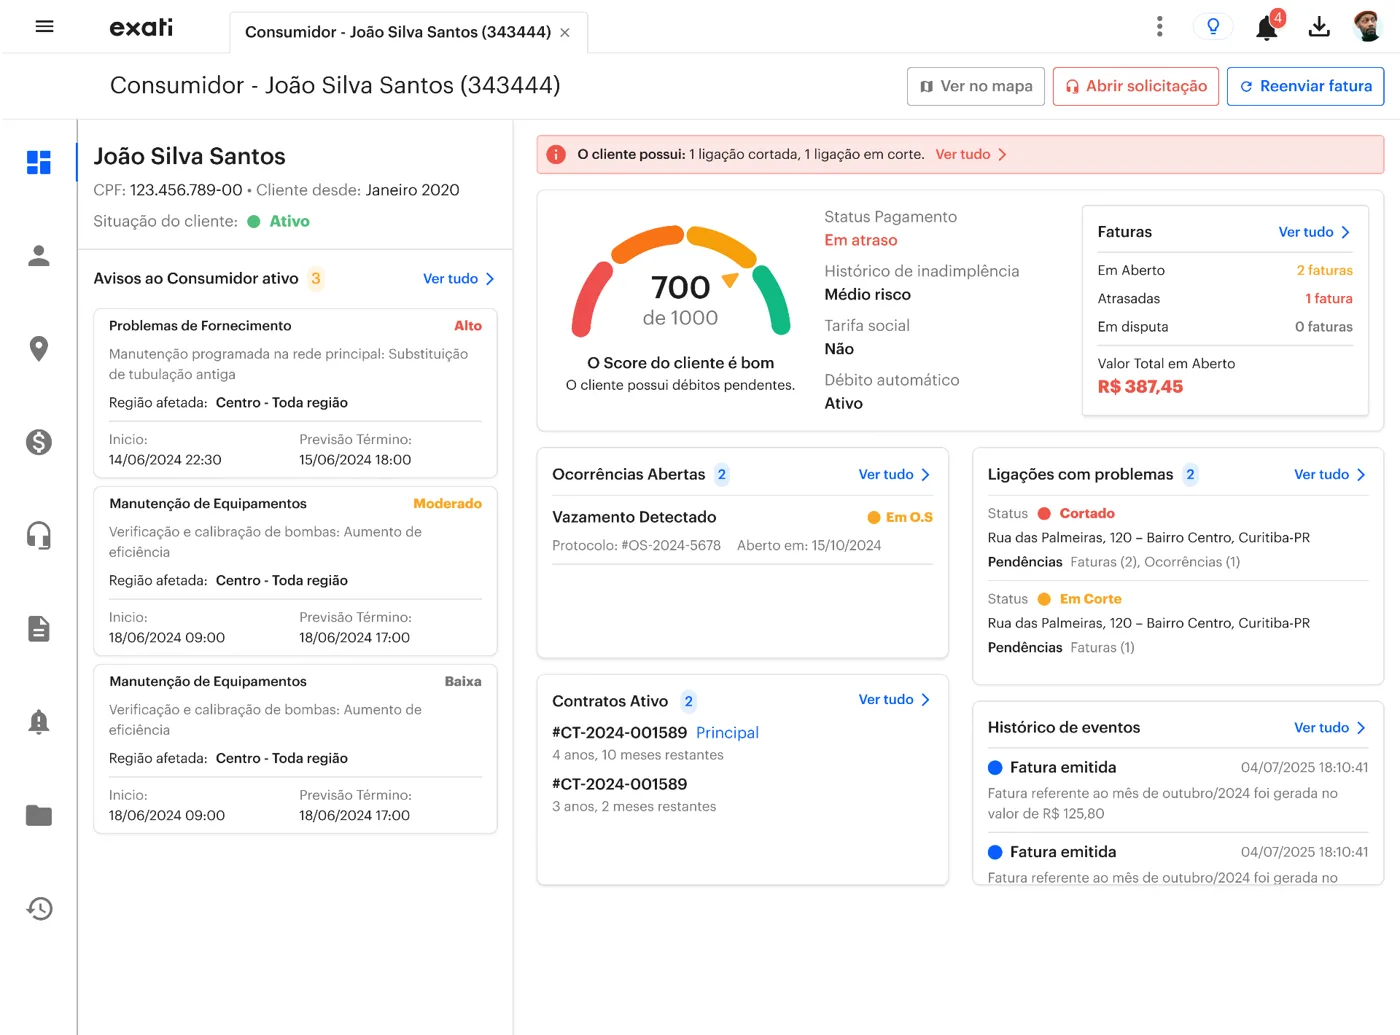Click the lightbulb tips icon
1400x1035 pixels.
point(1213,27)
